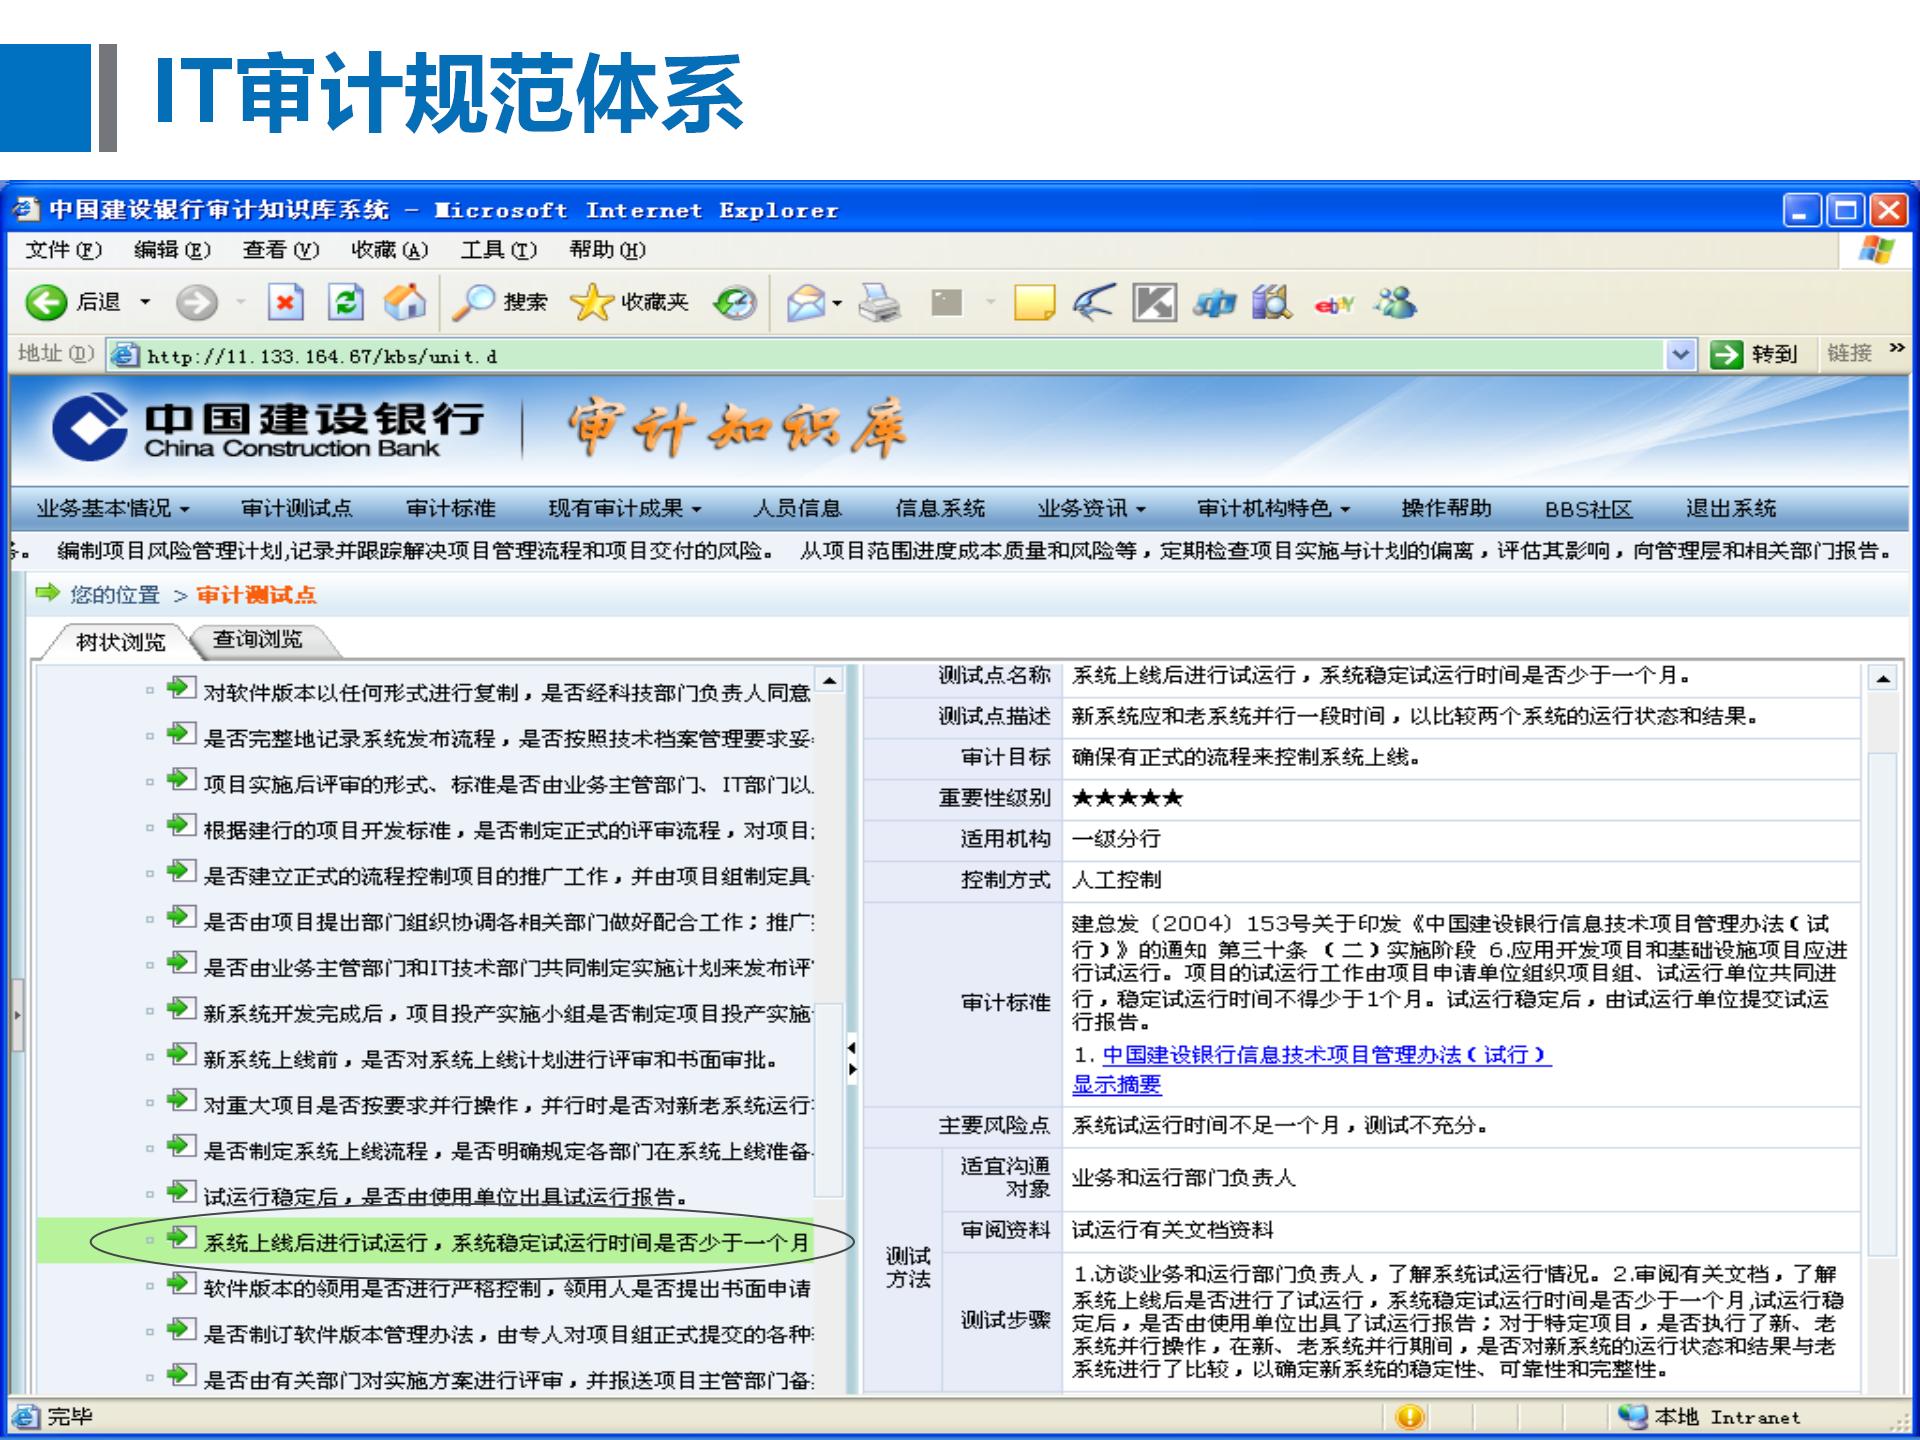Select tree item 是否制定系统上线流程

pos(507,1152)
